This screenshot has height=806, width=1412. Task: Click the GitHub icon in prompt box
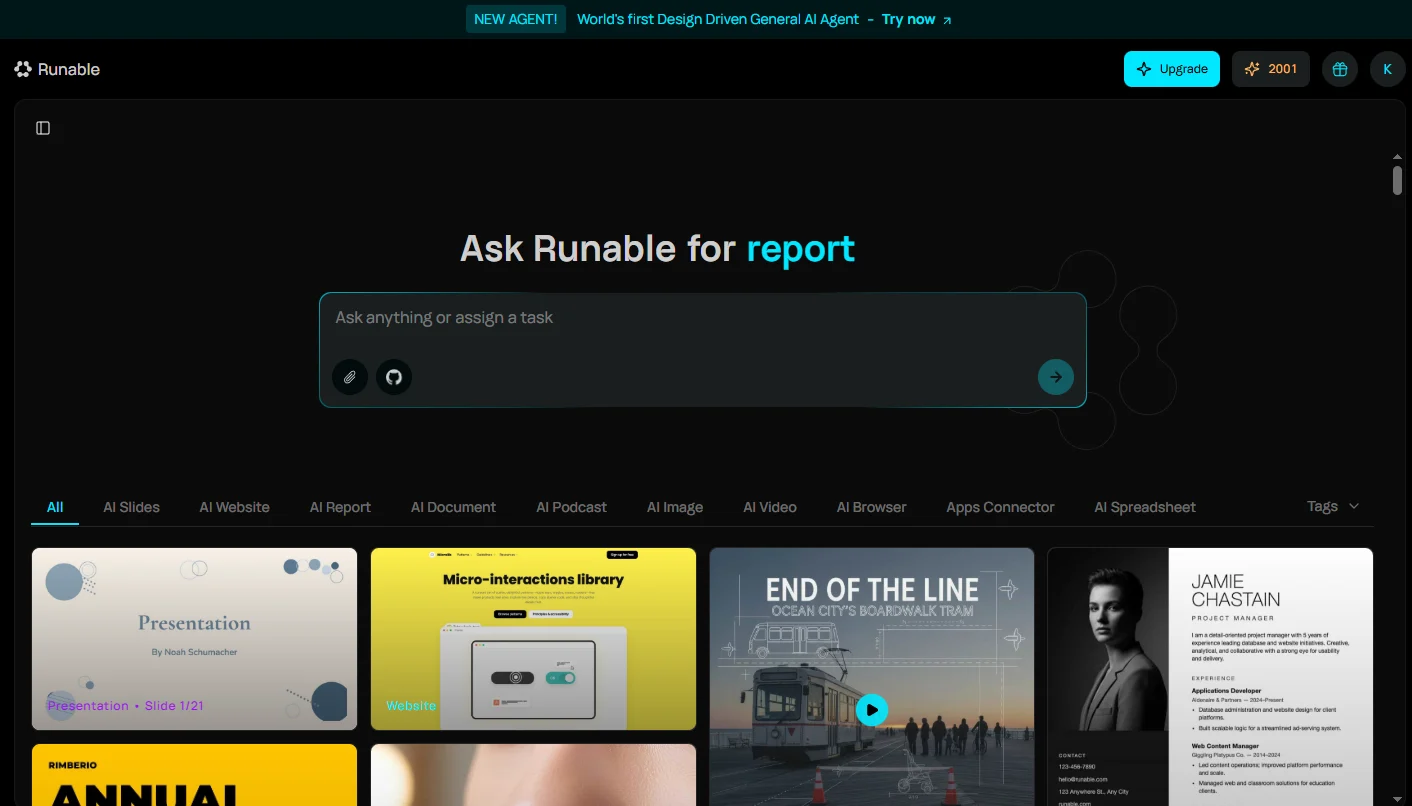click(394, 377)
